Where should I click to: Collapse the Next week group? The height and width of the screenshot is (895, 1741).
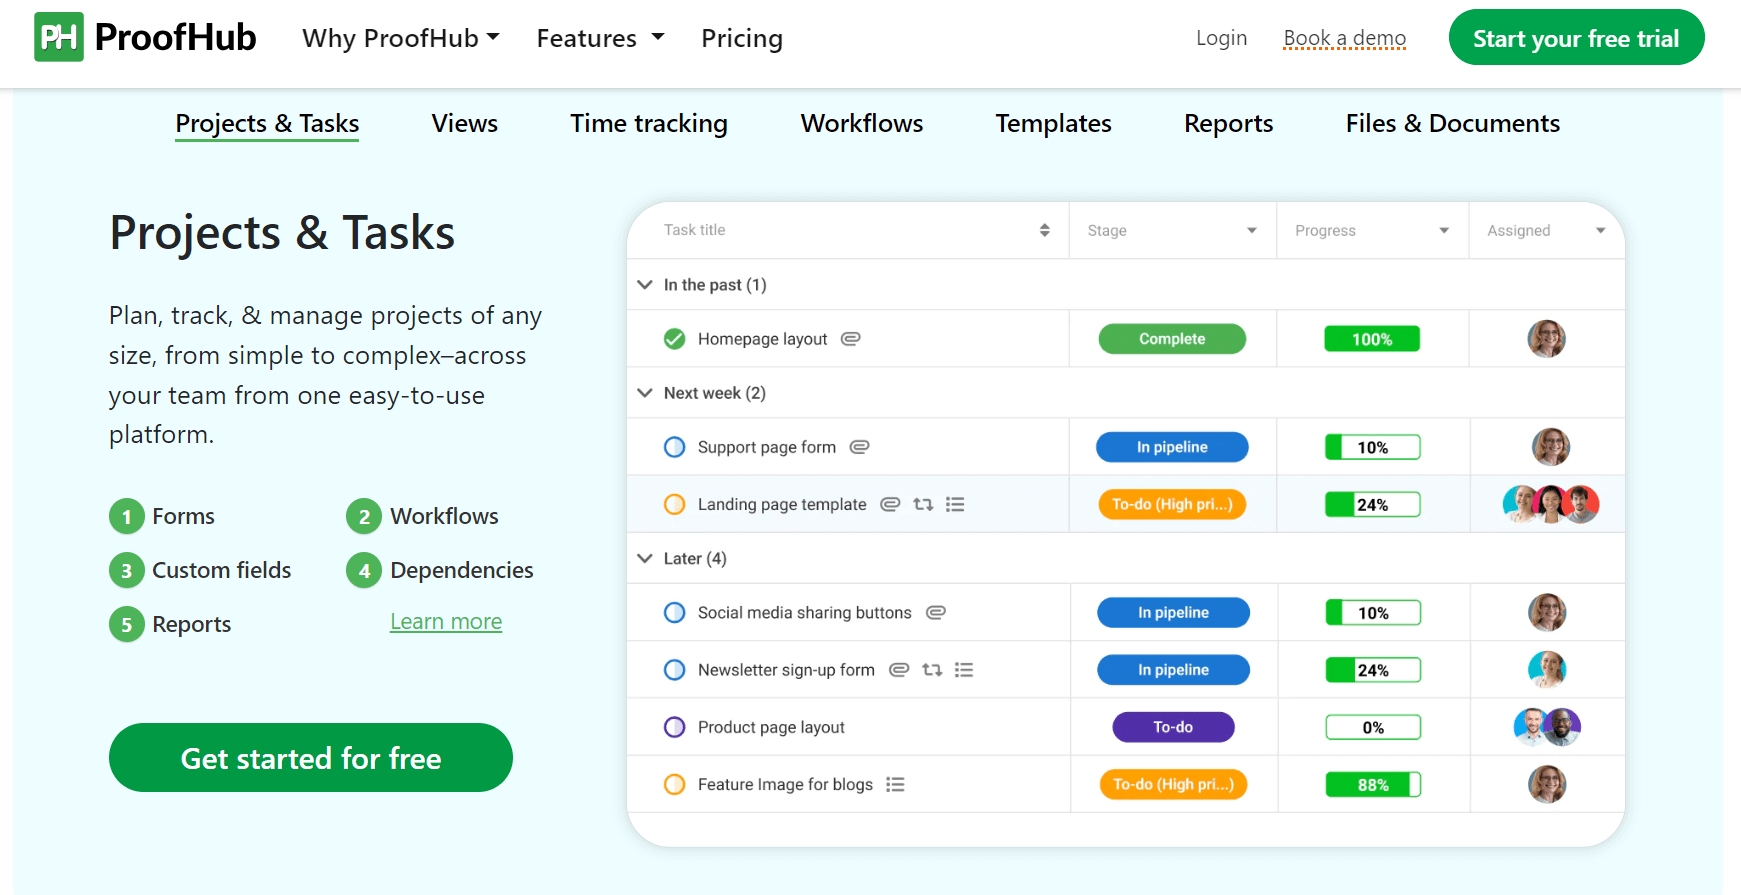tap(645, 393)
